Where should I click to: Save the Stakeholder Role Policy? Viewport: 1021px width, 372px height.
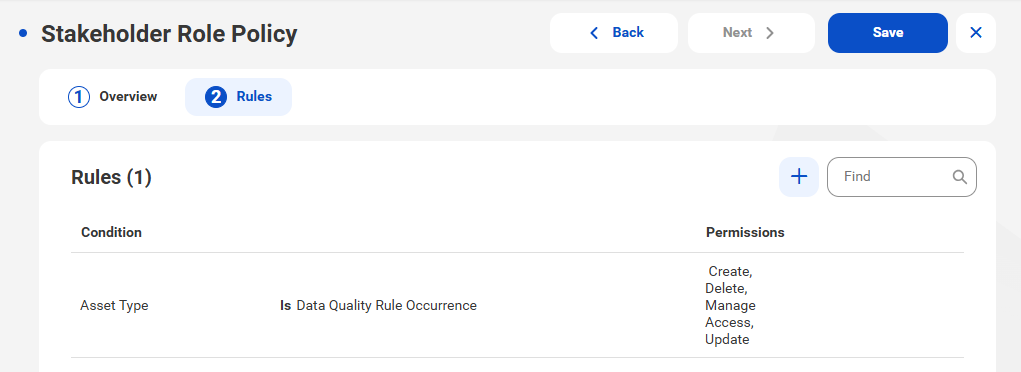pos(888,33)
